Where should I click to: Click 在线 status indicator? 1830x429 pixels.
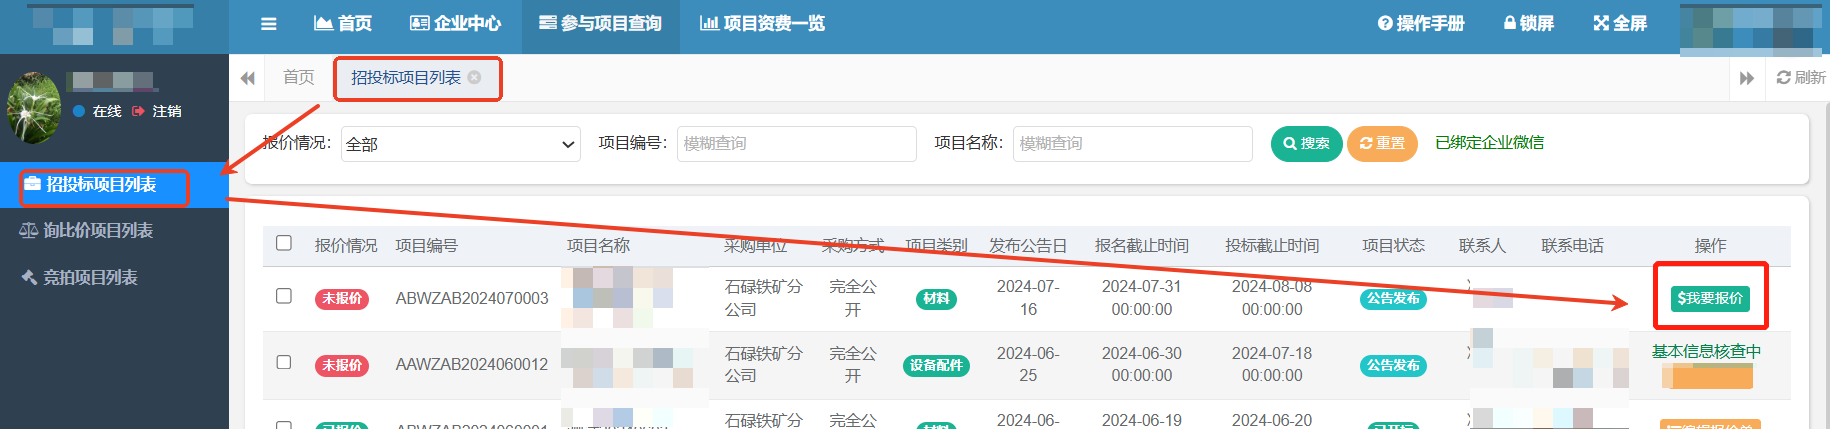pos(98,111)
